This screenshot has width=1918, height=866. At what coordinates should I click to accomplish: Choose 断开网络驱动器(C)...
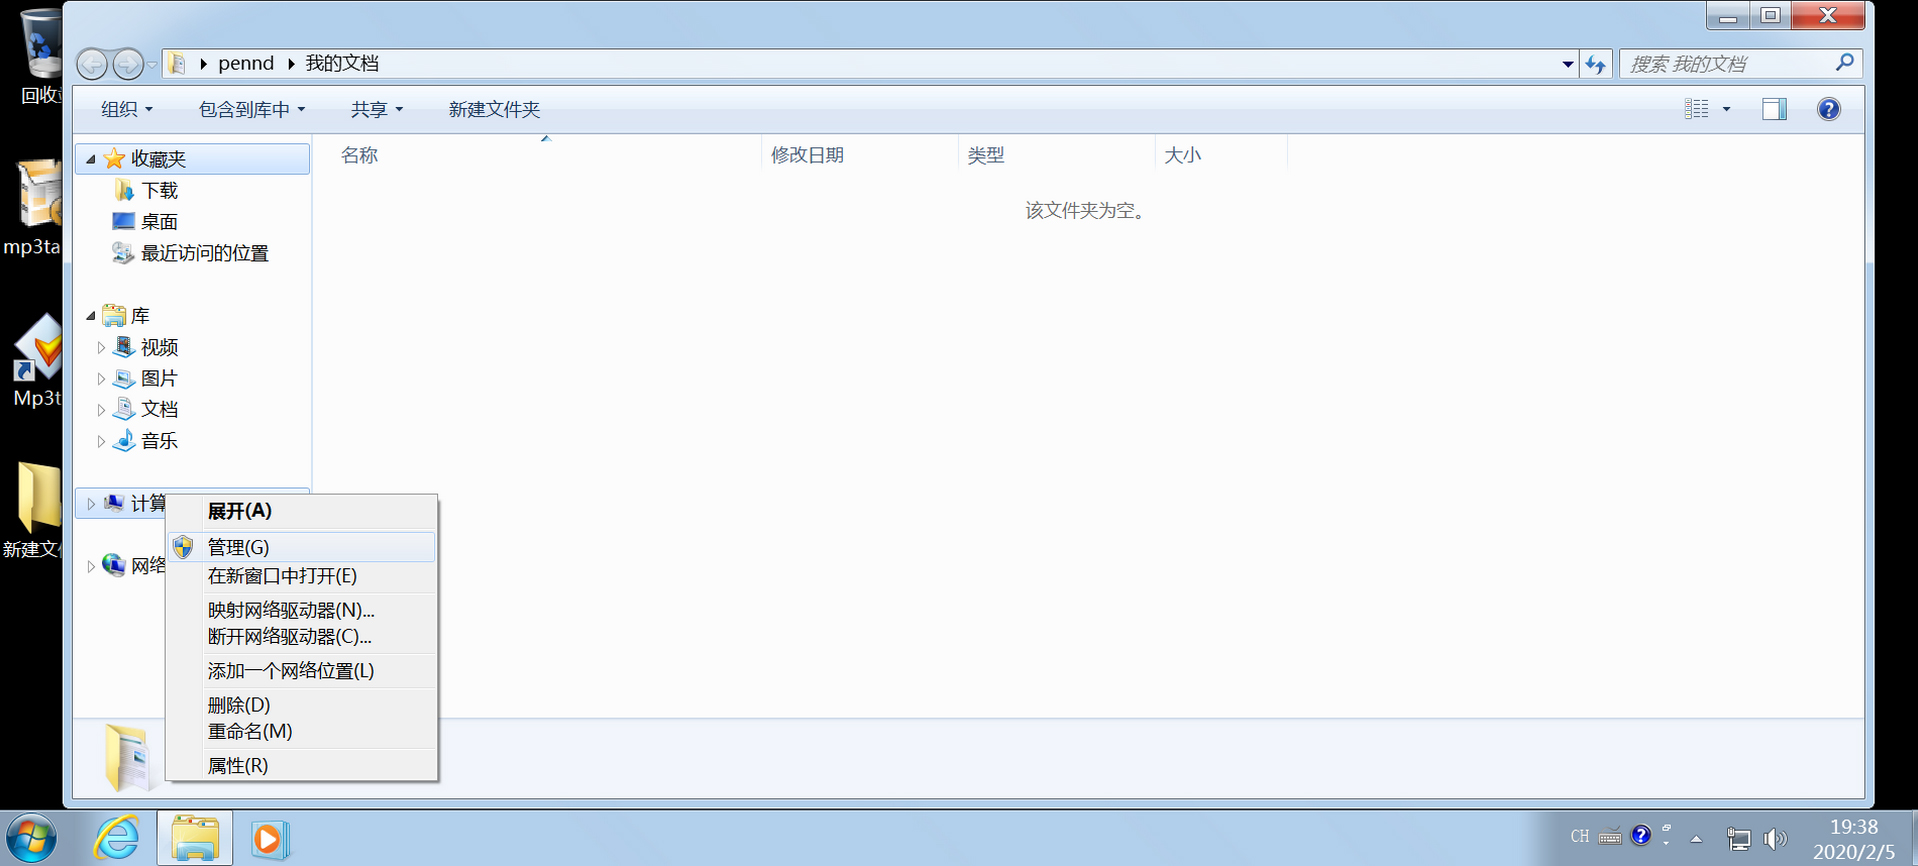point(302,636)
